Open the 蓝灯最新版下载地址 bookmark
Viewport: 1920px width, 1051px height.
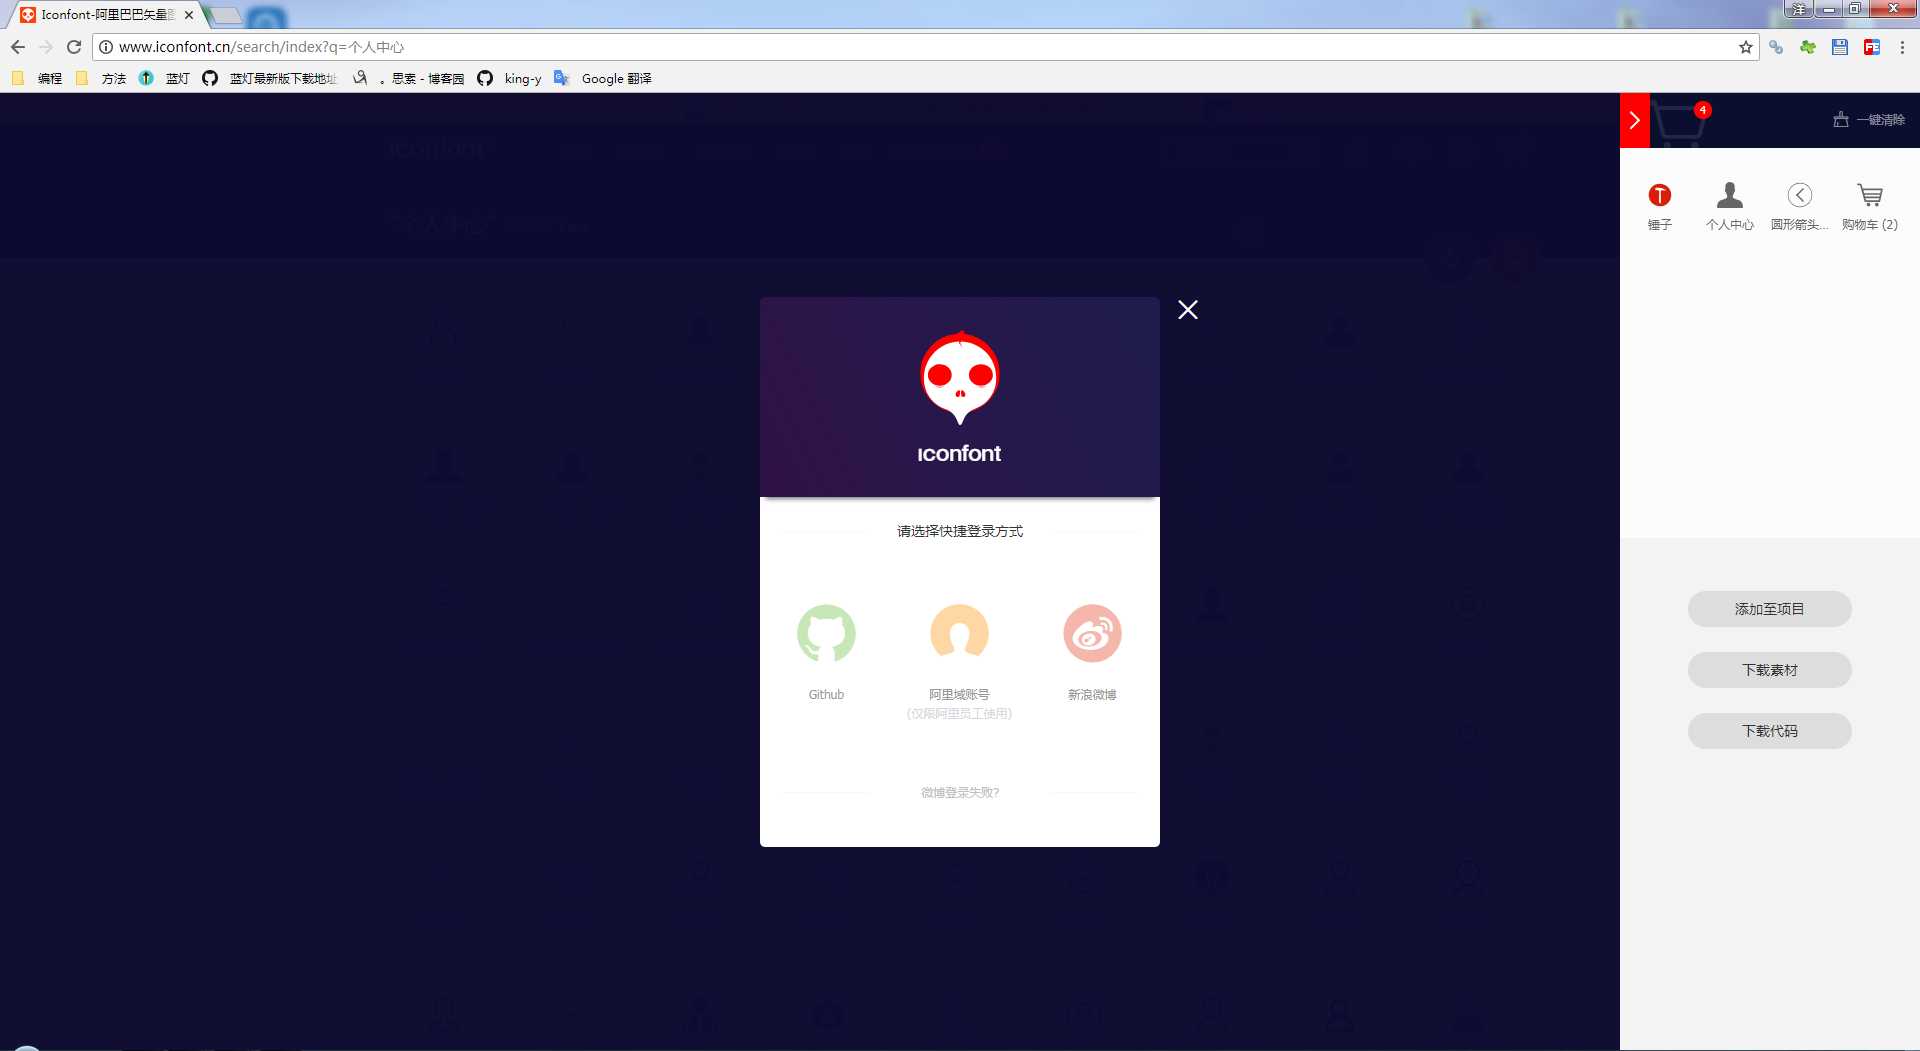[270, 78]
